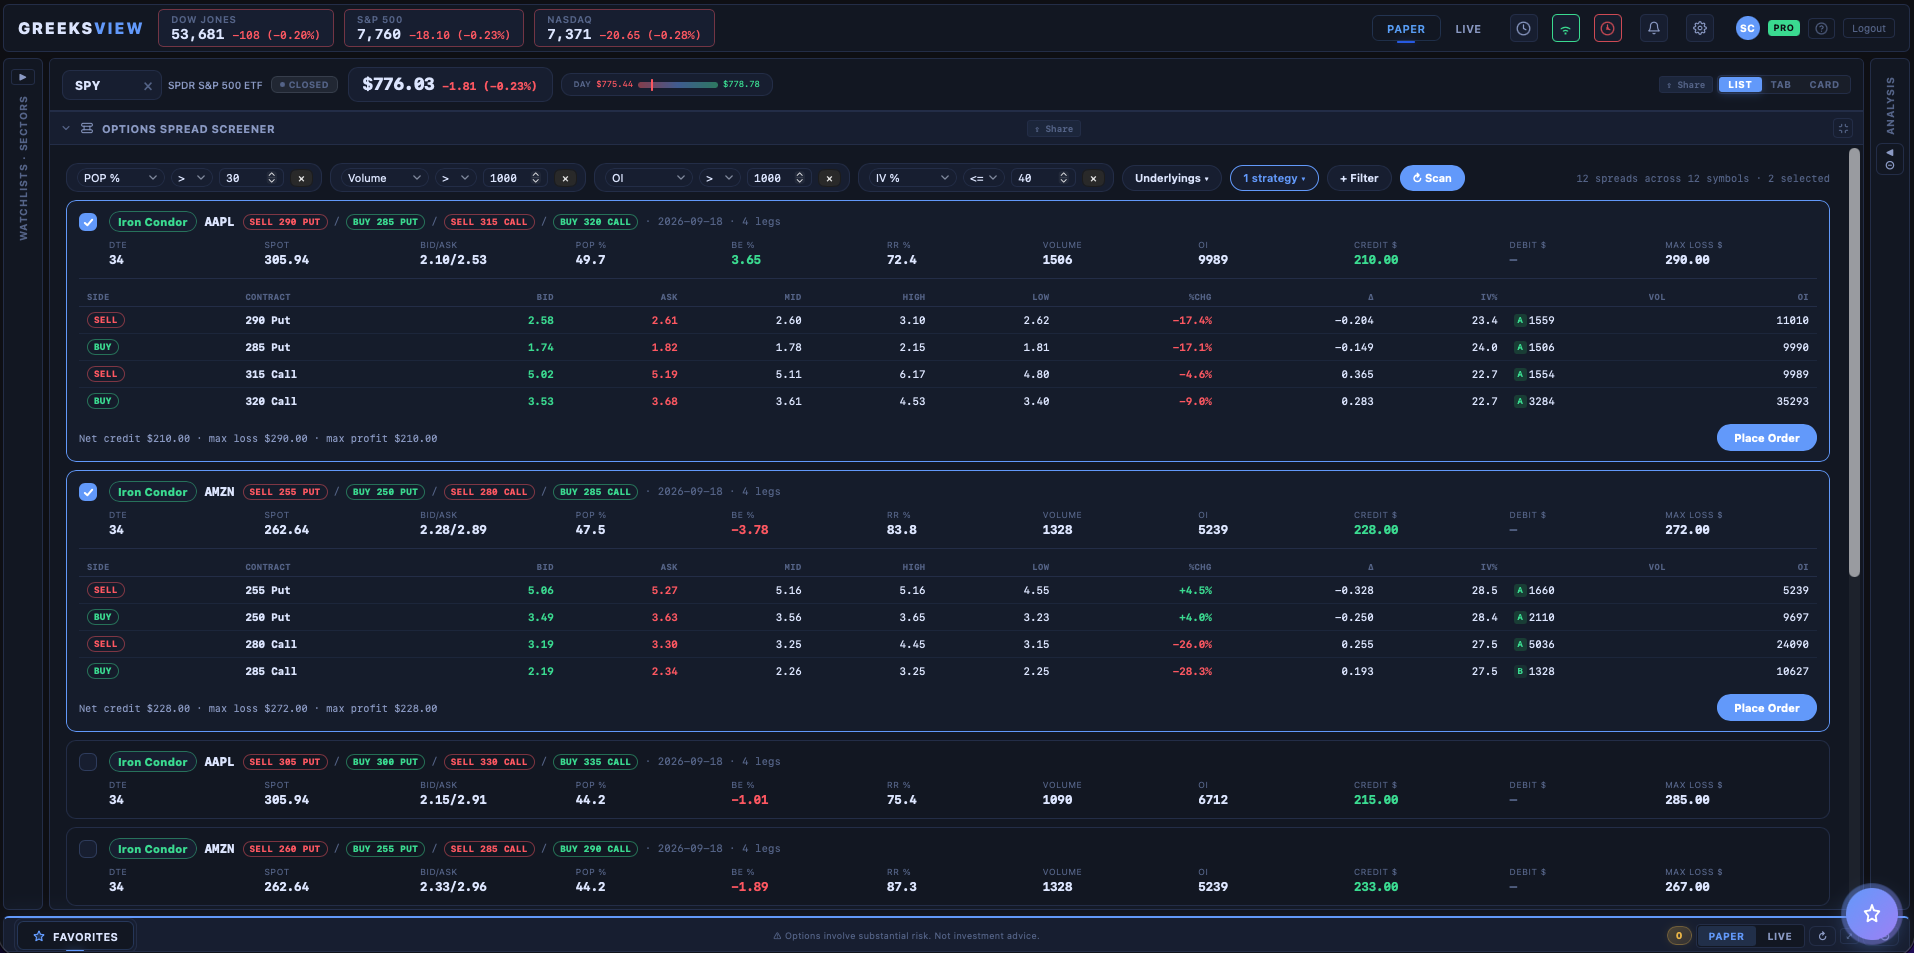Click the collapse screener panel icon
This screenshot has height=953, width=1914.
1843,128
